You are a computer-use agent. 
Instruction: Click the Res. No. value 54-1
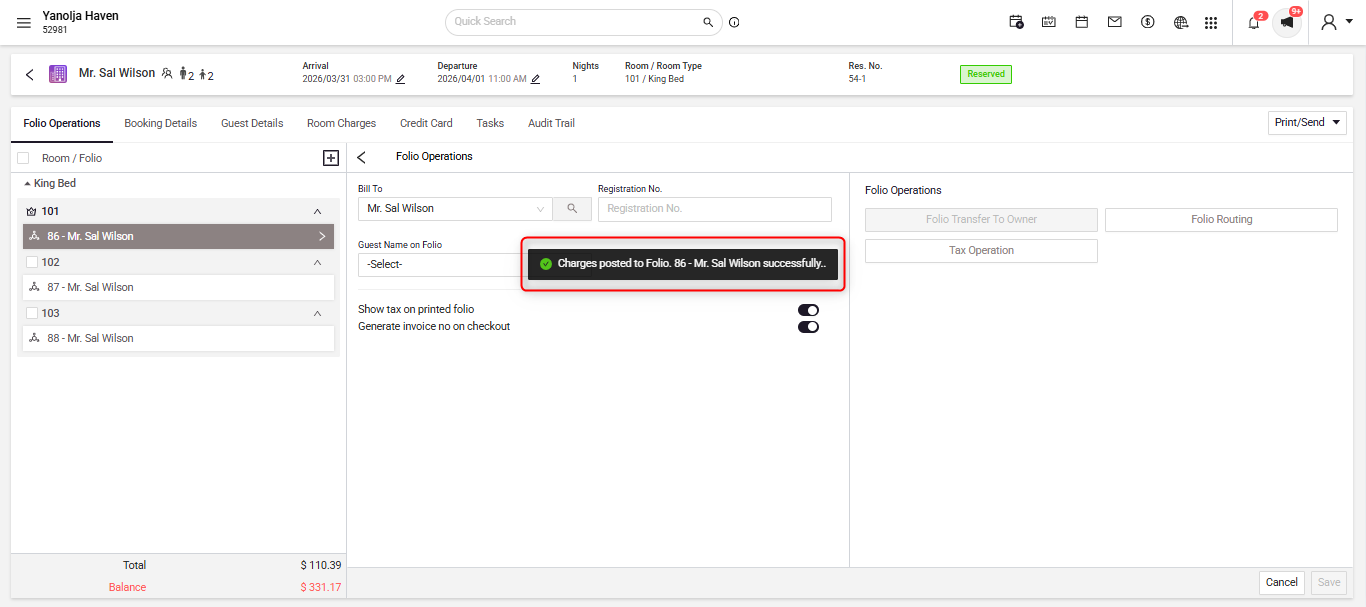pos(857,79)
